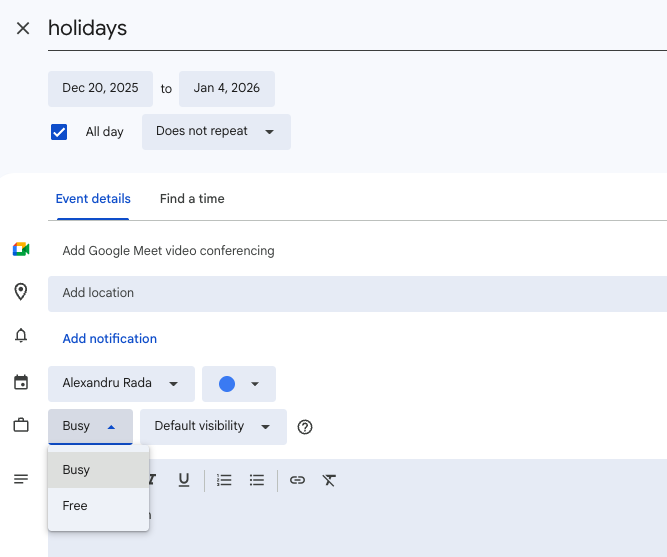Uncheck the All day checkbox
Image resolution: width=667 pixels, height=557 pixels.
tap(59, 132)
